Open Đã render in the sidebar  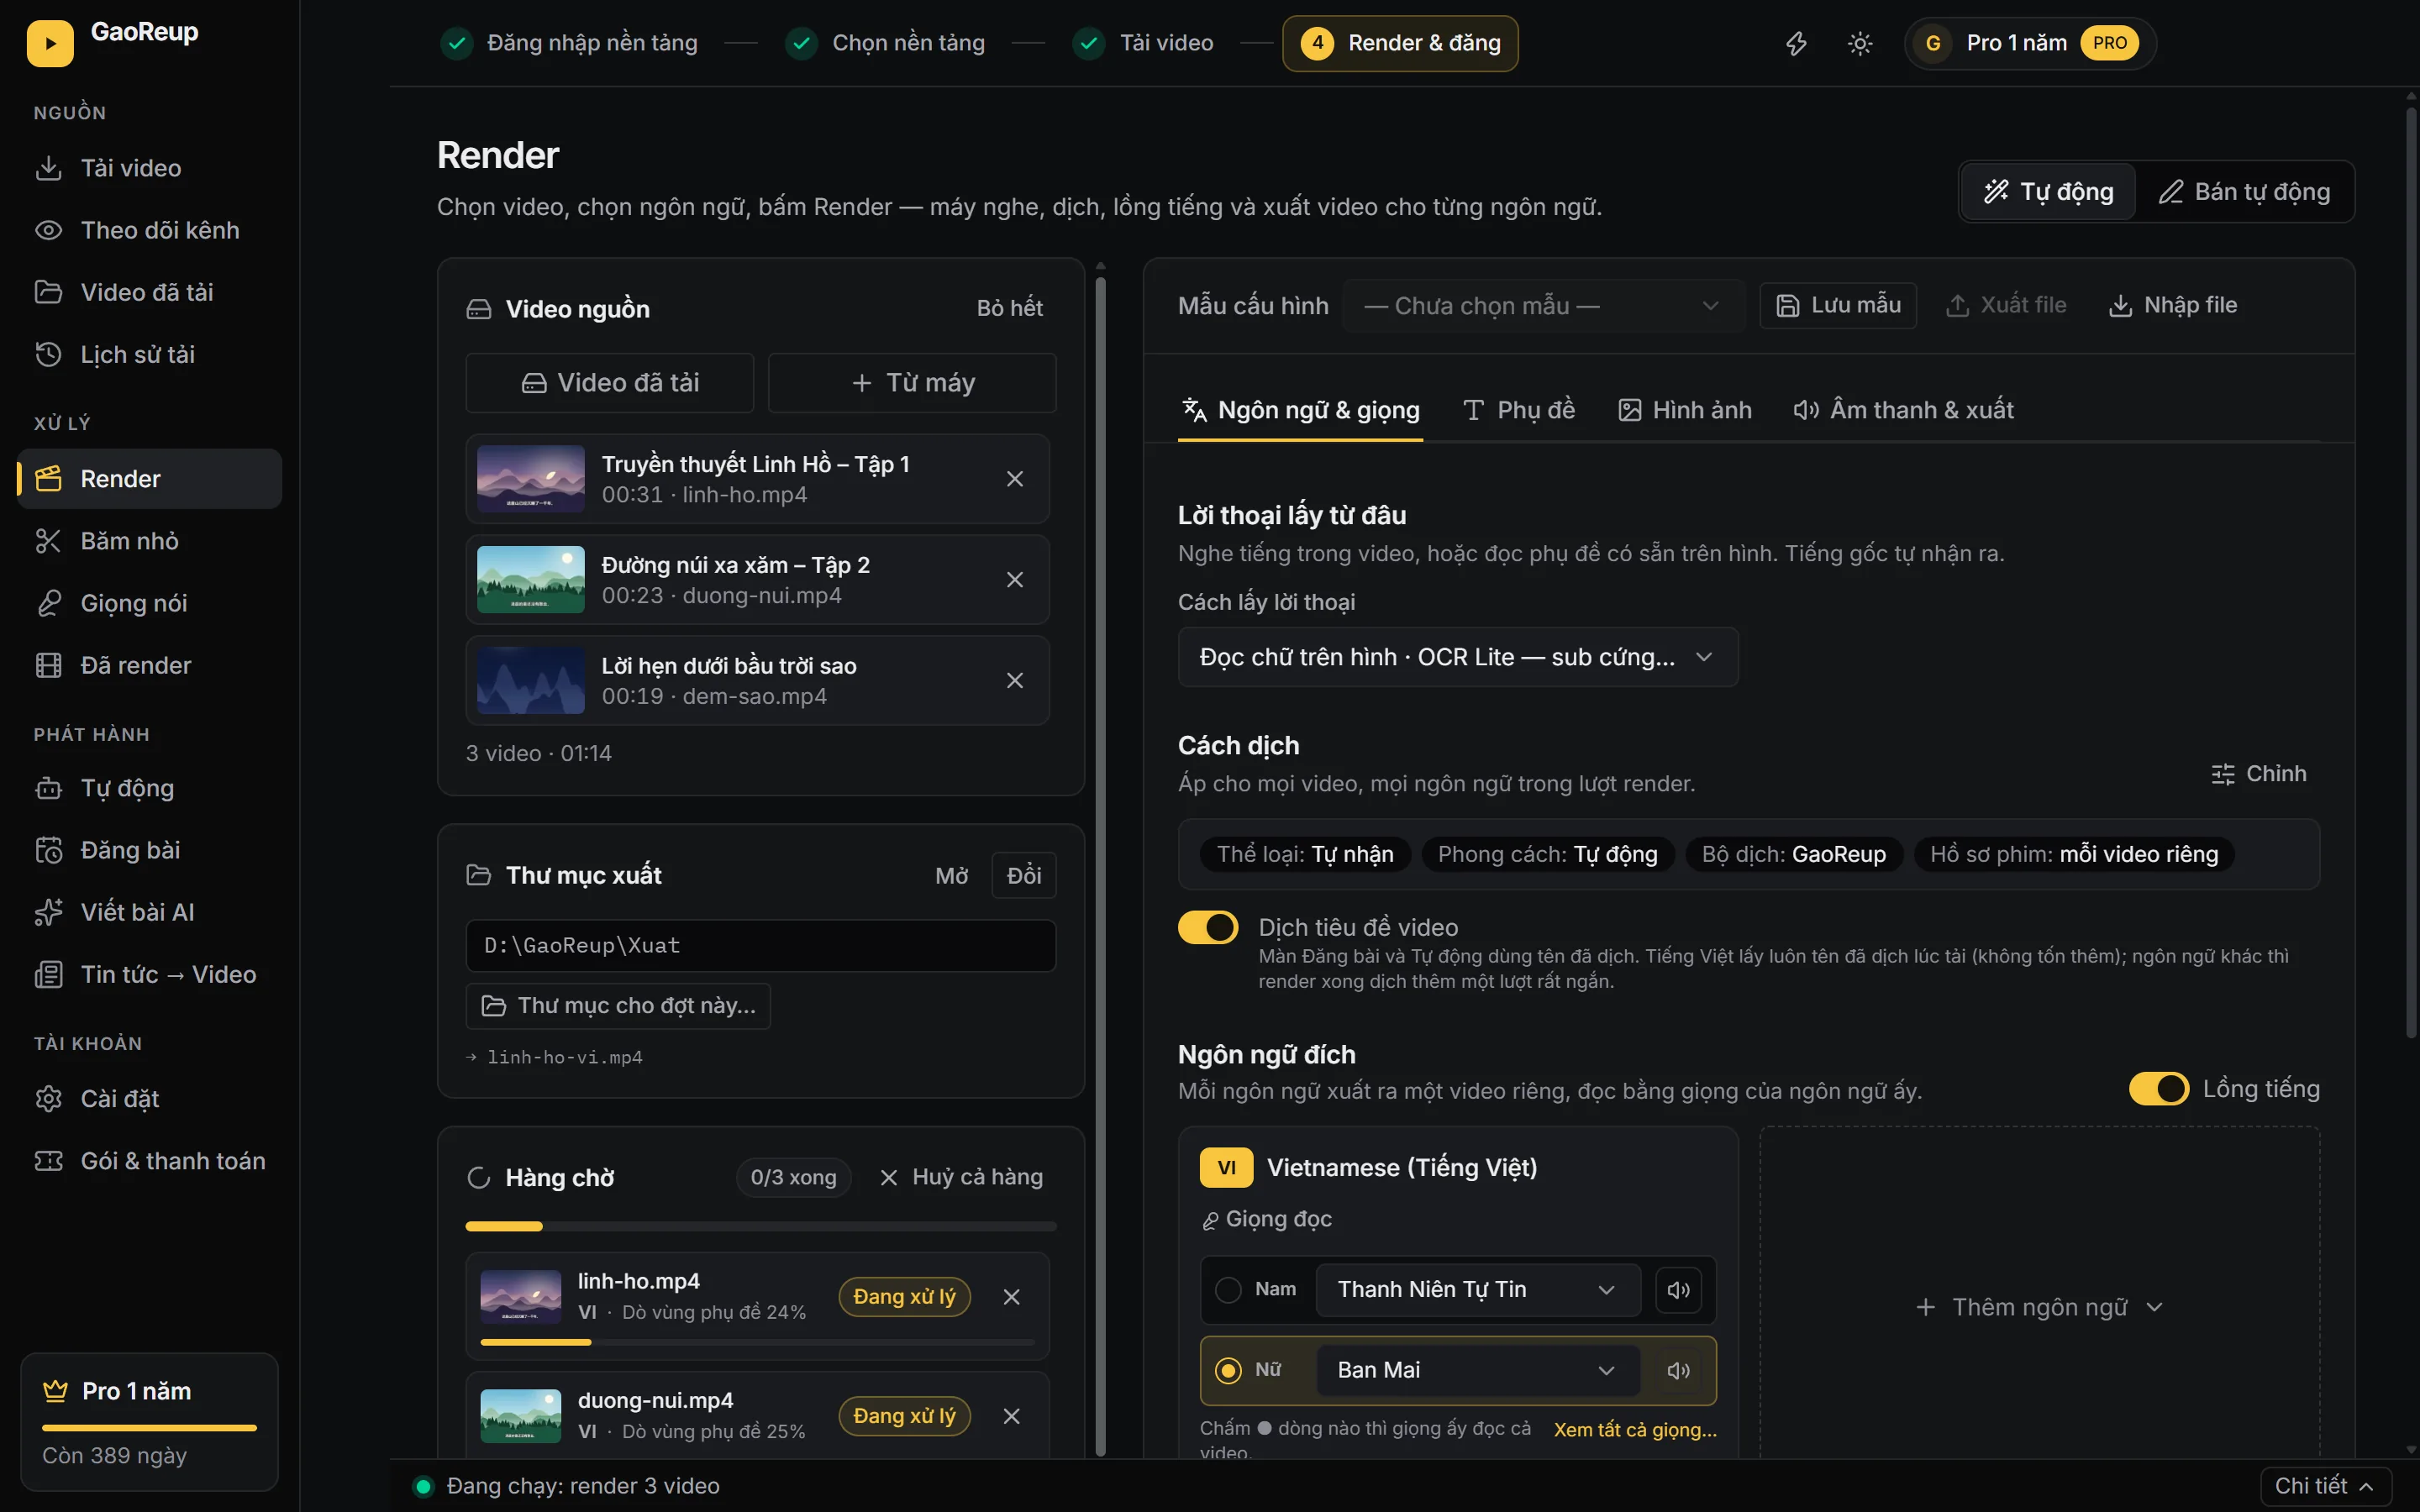click(x=150, y=665)
